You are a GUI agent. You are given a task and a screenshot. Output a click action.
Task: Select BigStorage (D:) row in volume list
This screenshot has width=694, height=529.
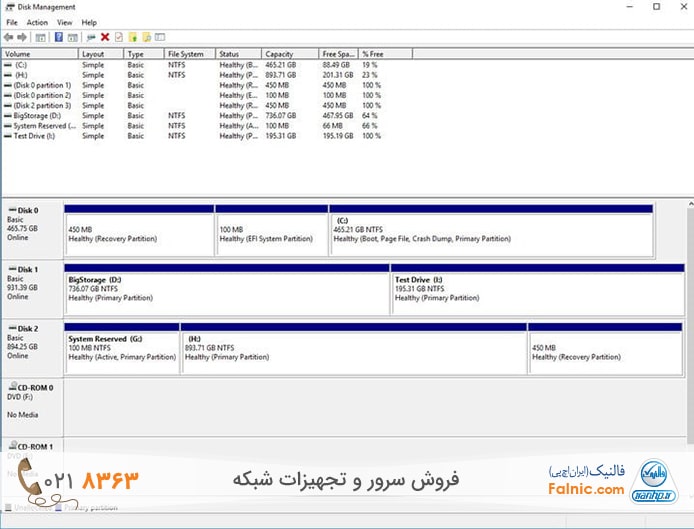(38, 116)
